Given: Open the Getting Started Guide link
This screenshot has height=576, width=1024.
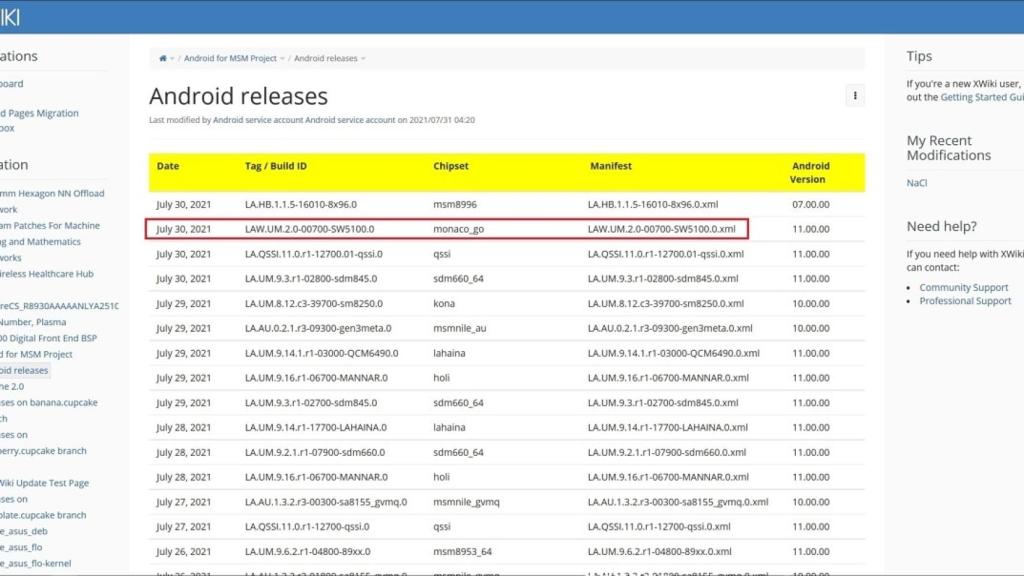Looking at the screenshot, I should pos(981,98).
